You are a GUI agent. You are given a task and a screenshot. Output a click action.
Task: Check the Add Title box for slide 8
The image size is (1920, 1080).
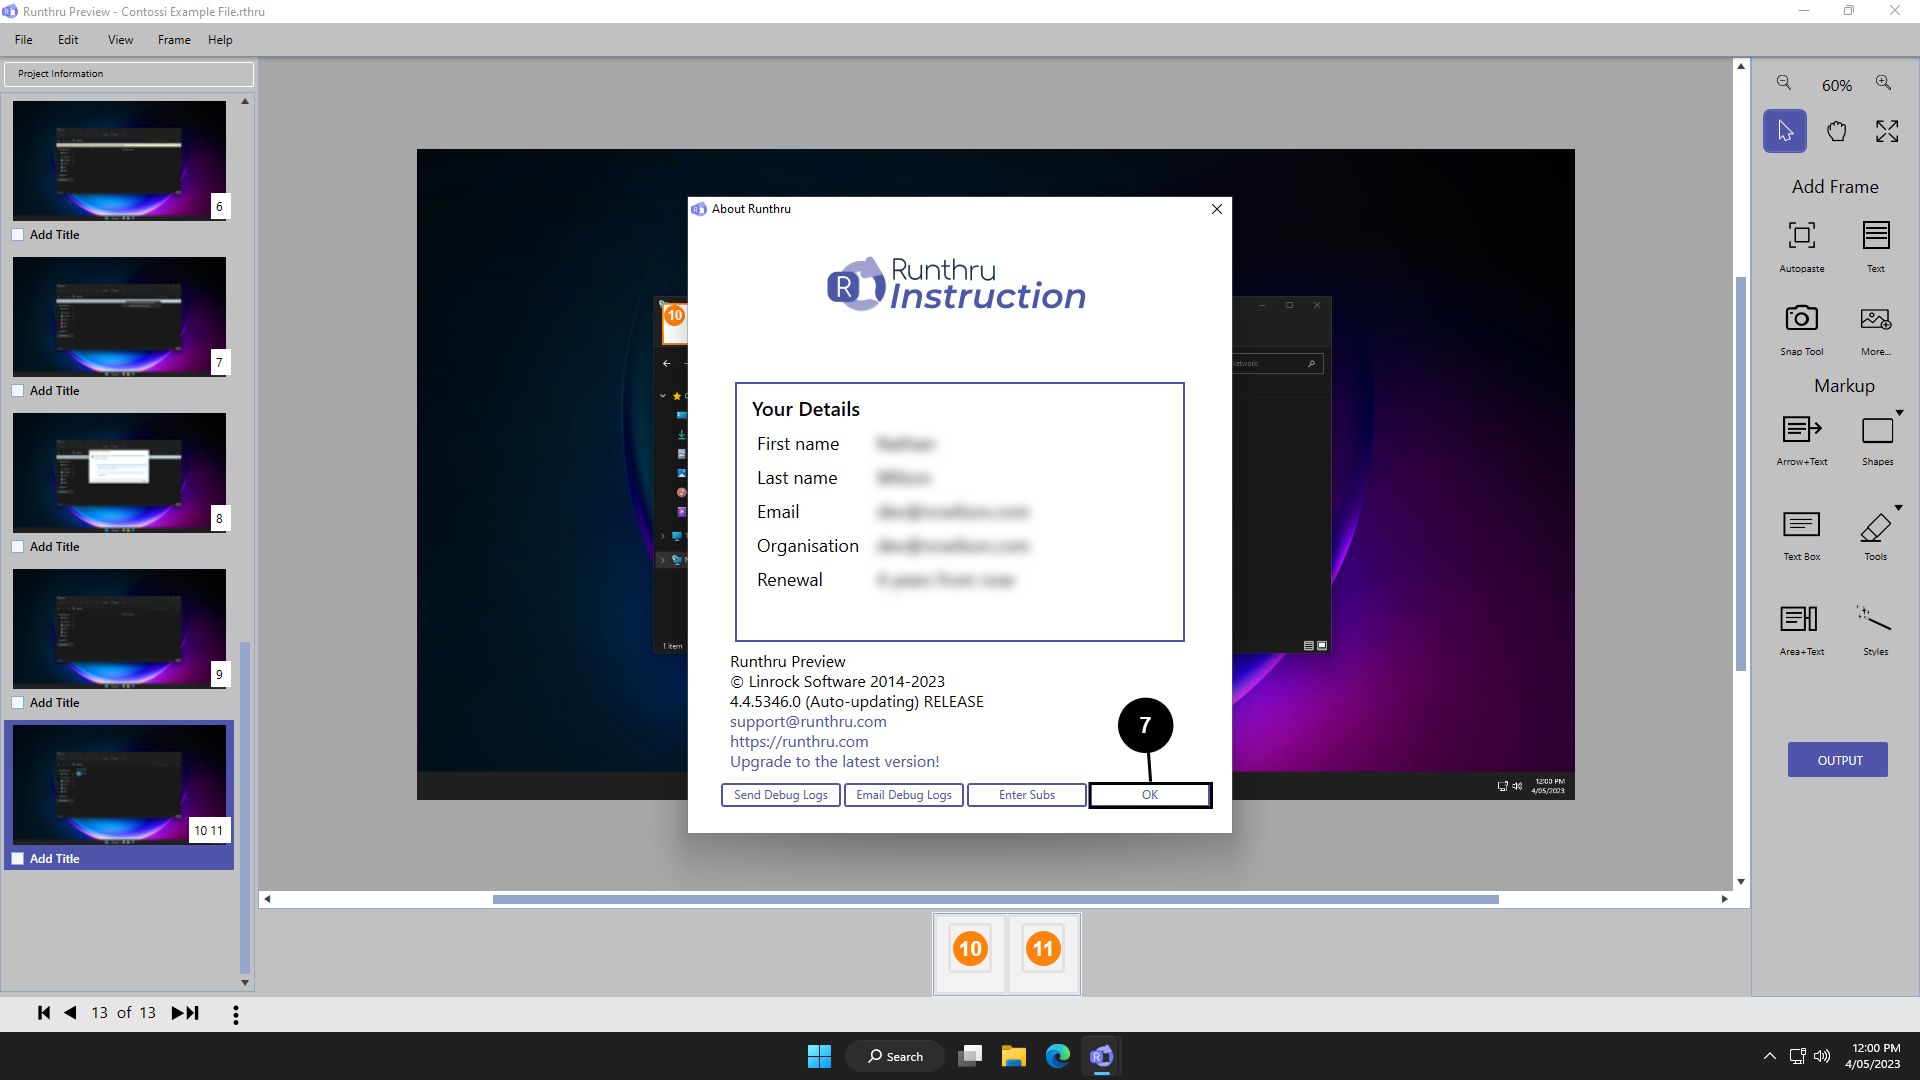(18, 547)
